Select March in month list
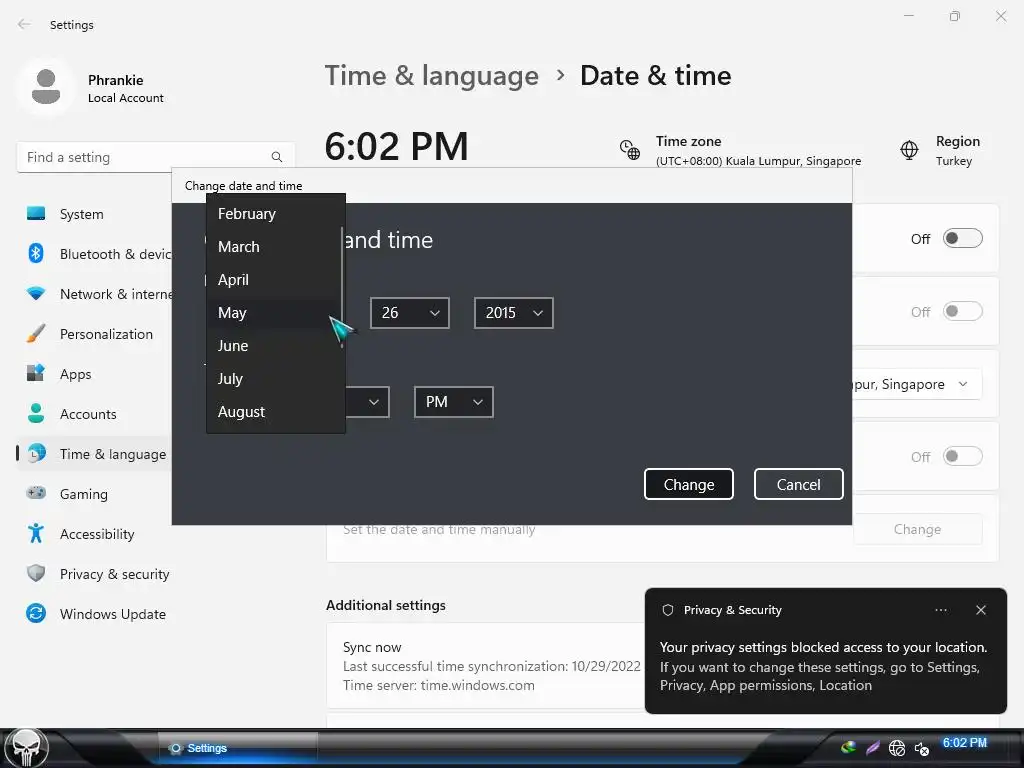This screenshot has width=1024, height=768. pos(274,247)
